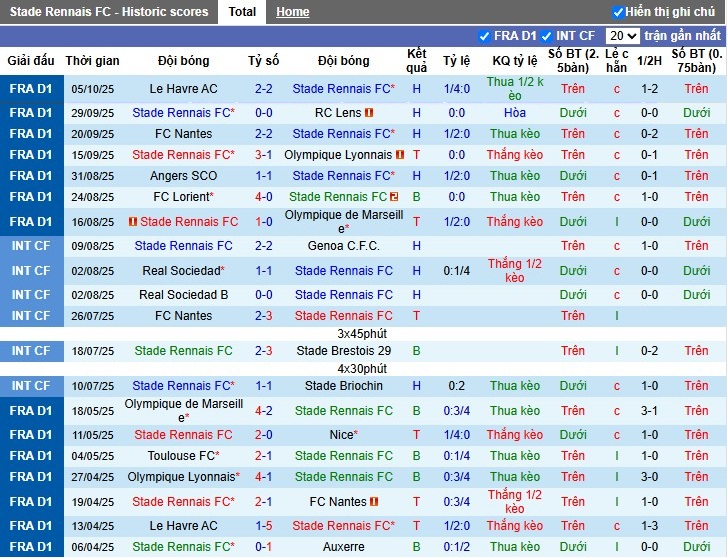Switch to the Home tab

tap(292, 12)
